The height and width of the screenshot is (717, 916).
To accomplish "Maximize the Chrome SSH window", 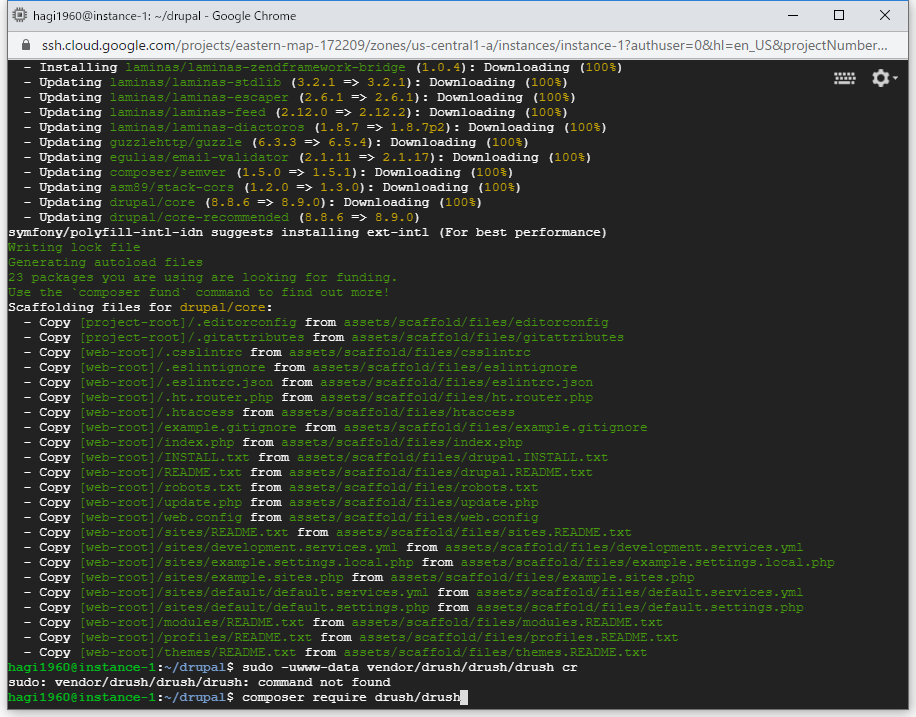I will pyautogui.click(x=839, y=15).
